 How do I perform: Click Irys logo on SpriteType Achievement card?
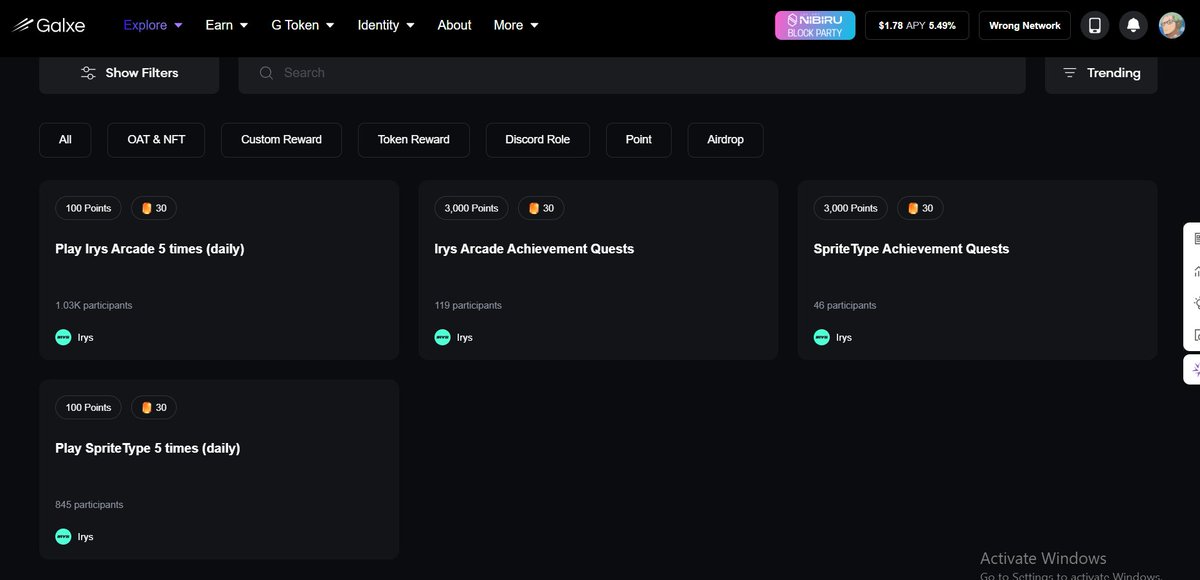821,337
